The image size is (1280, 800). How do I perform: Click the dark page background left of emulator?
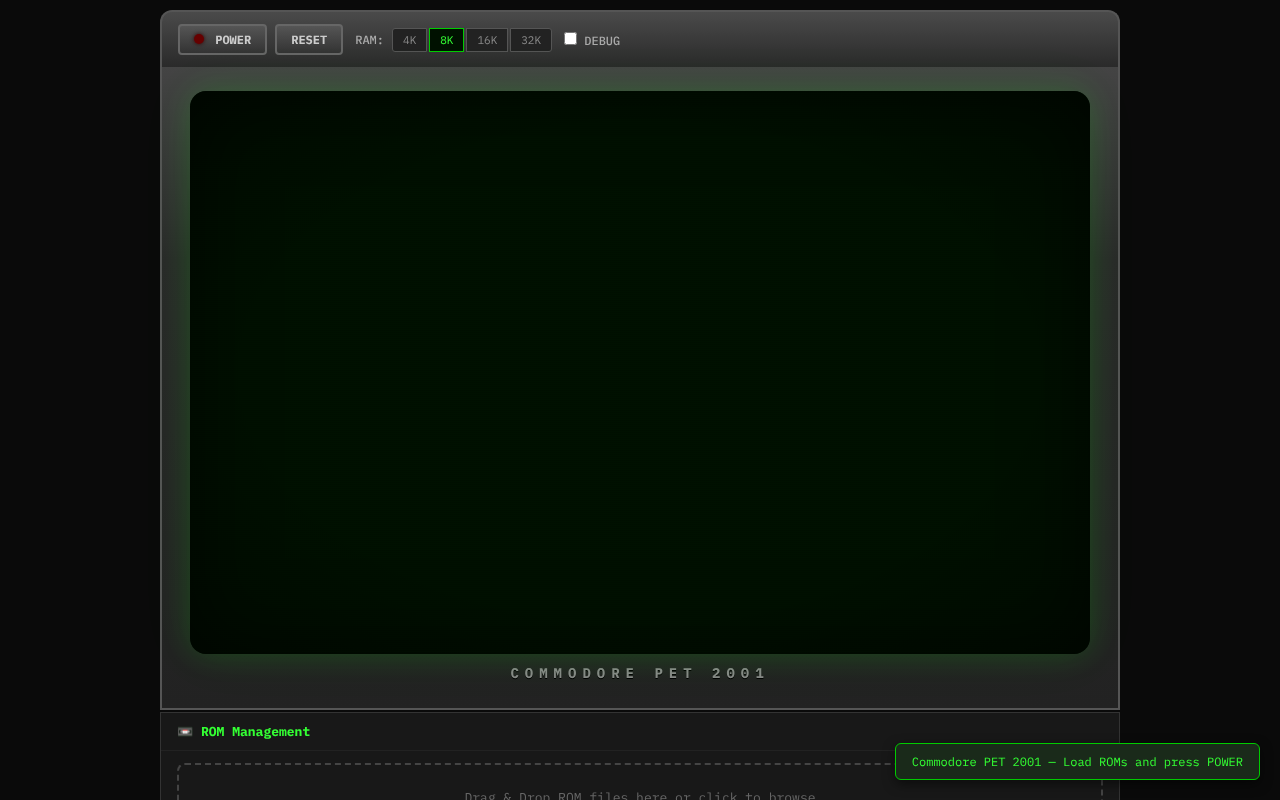pos(80,400)
